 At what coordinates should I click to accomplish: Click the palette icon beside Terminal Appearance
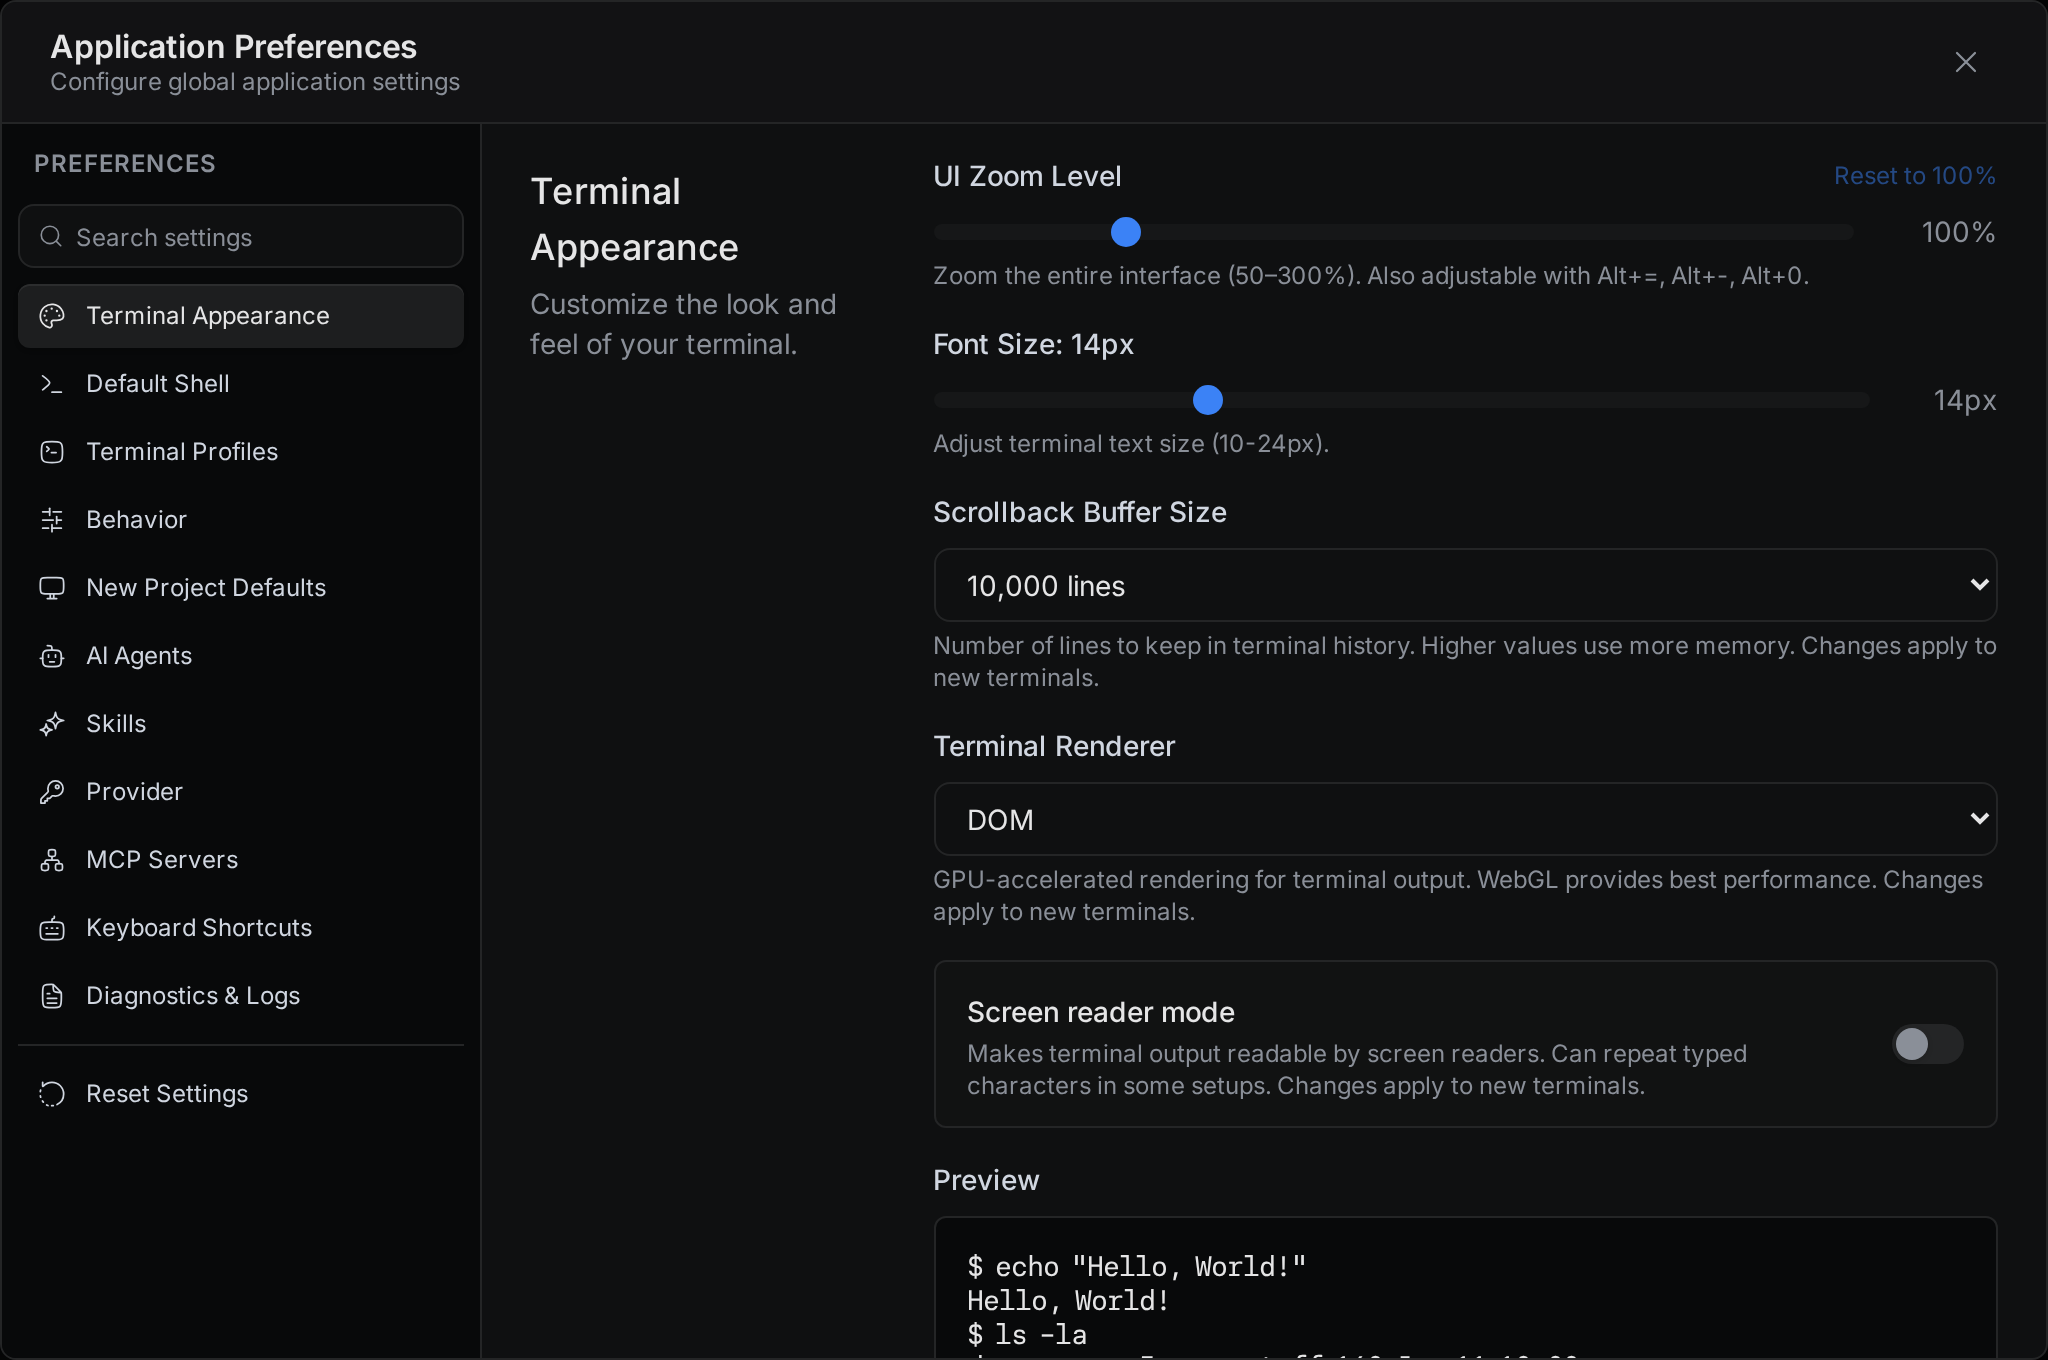click(52, 316)
